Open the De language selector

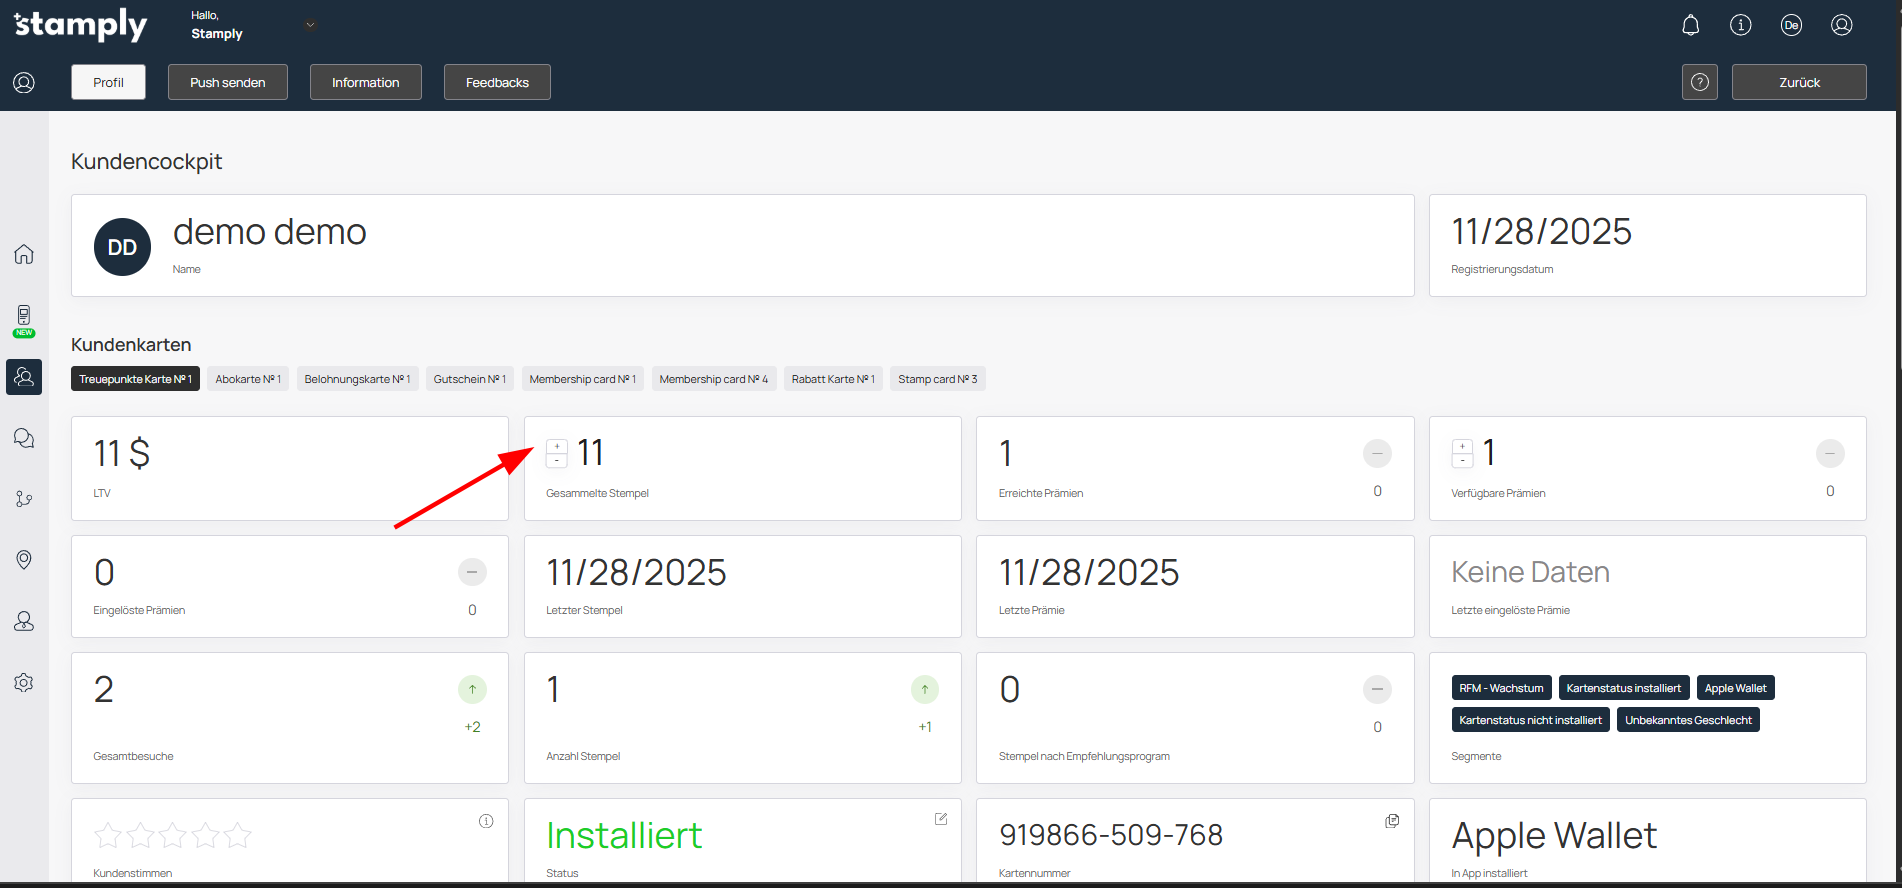[1790, 25]
